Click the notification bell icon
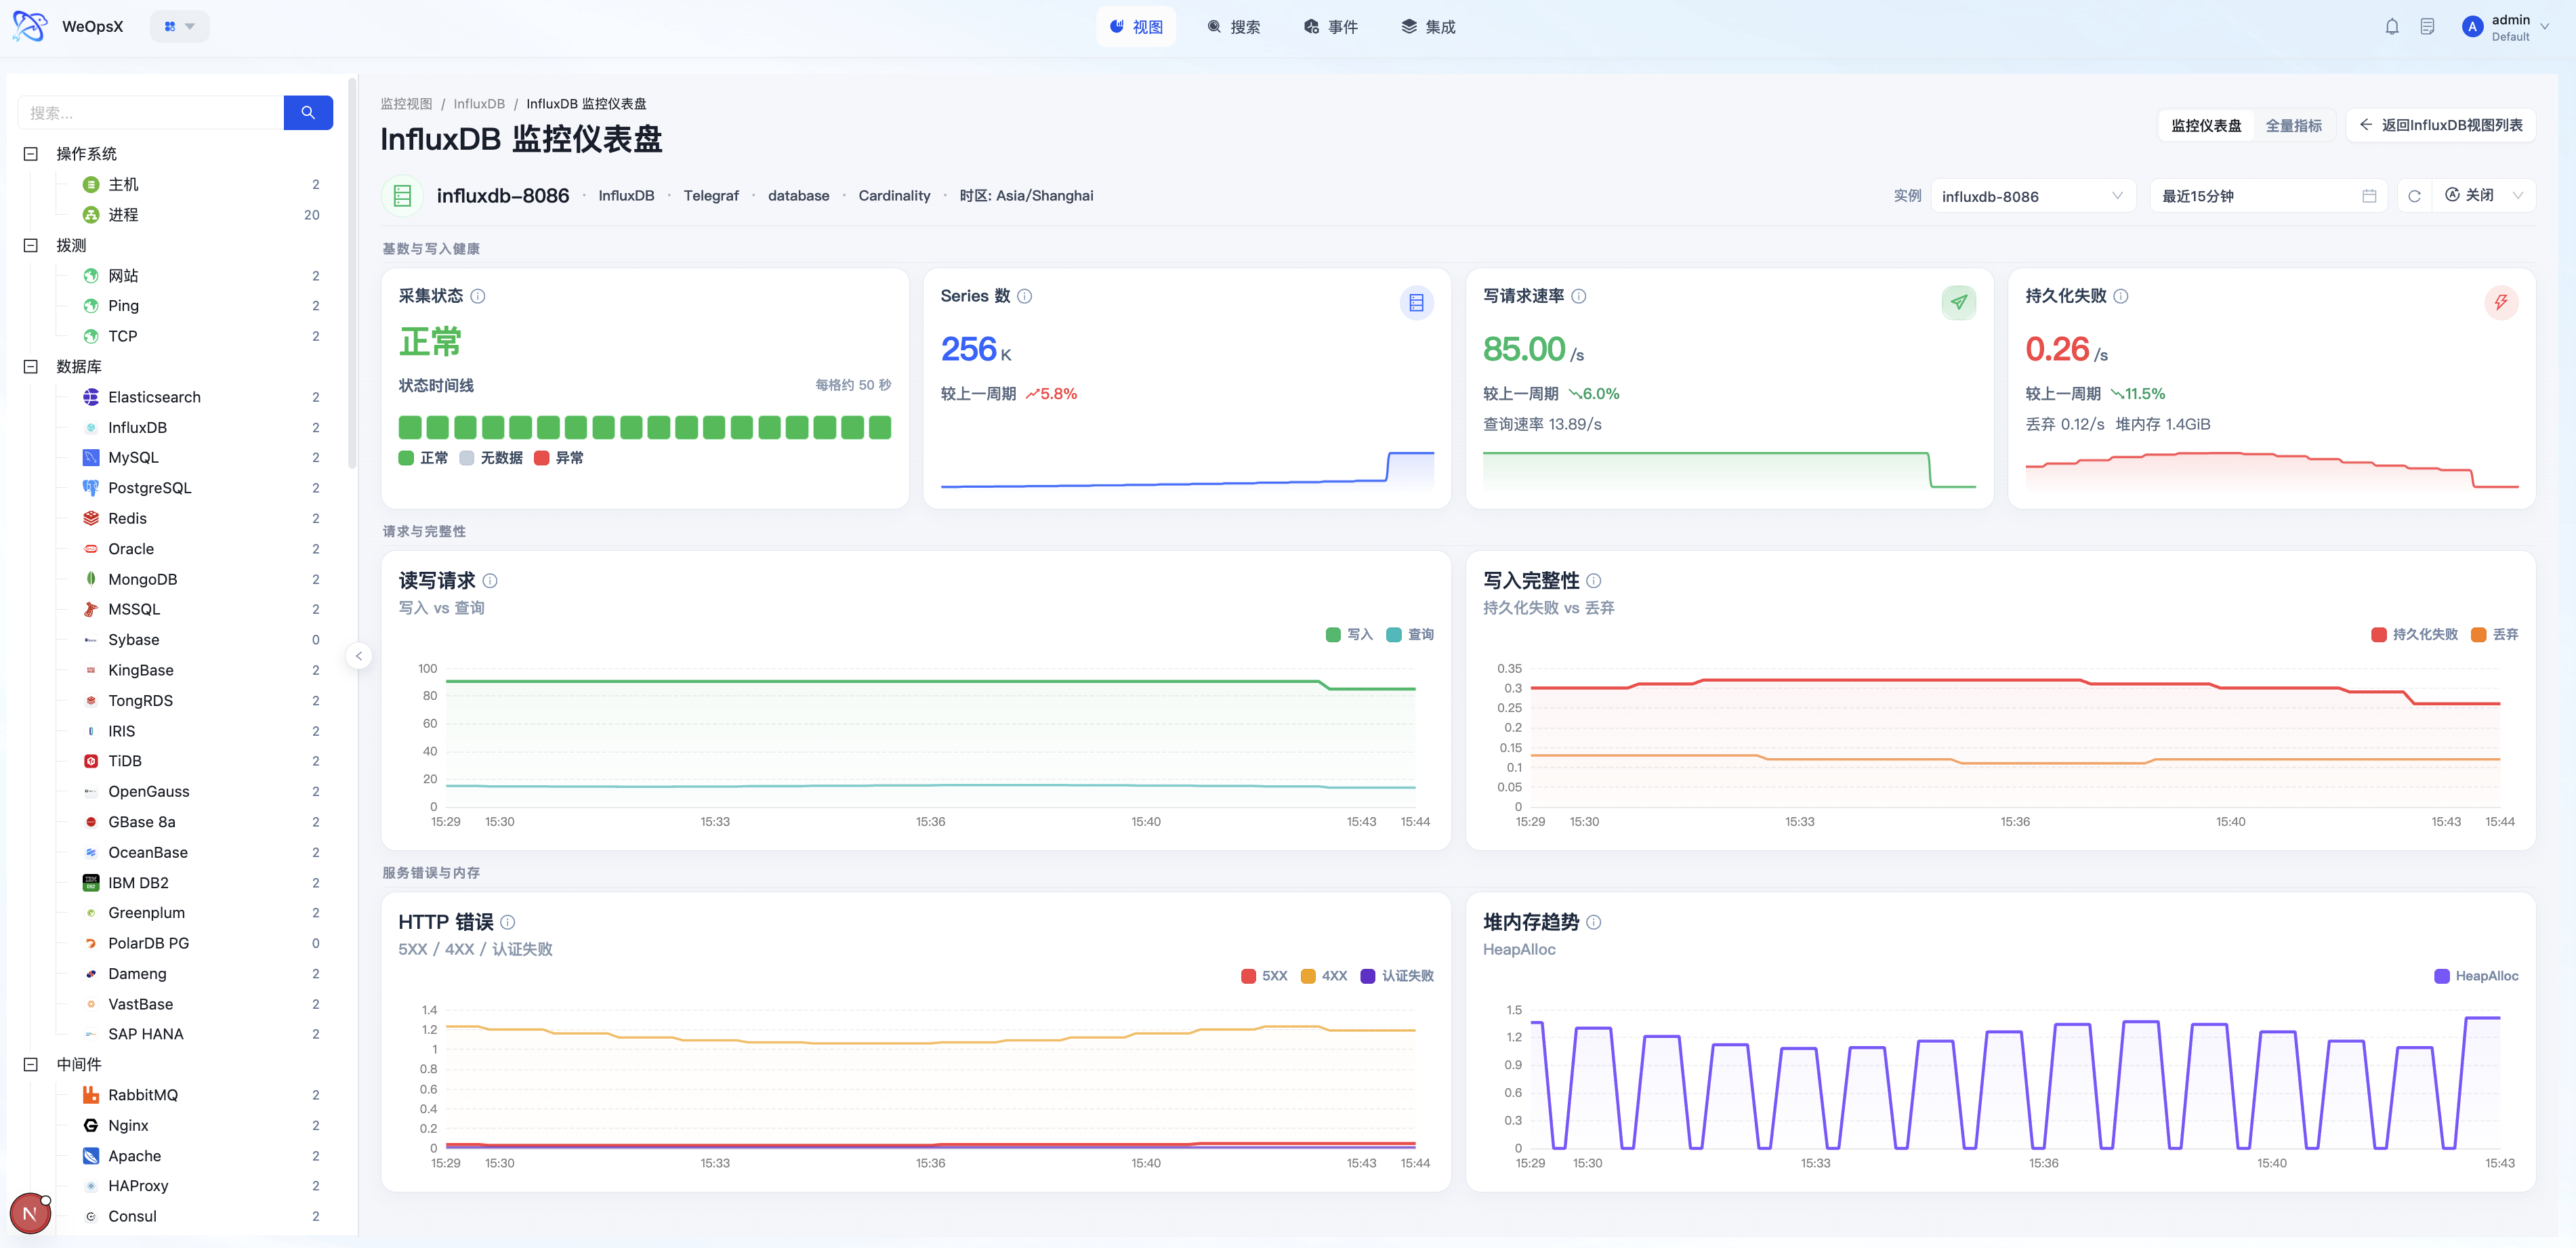This screenshot has height=1248, width=2576. 2391,27
